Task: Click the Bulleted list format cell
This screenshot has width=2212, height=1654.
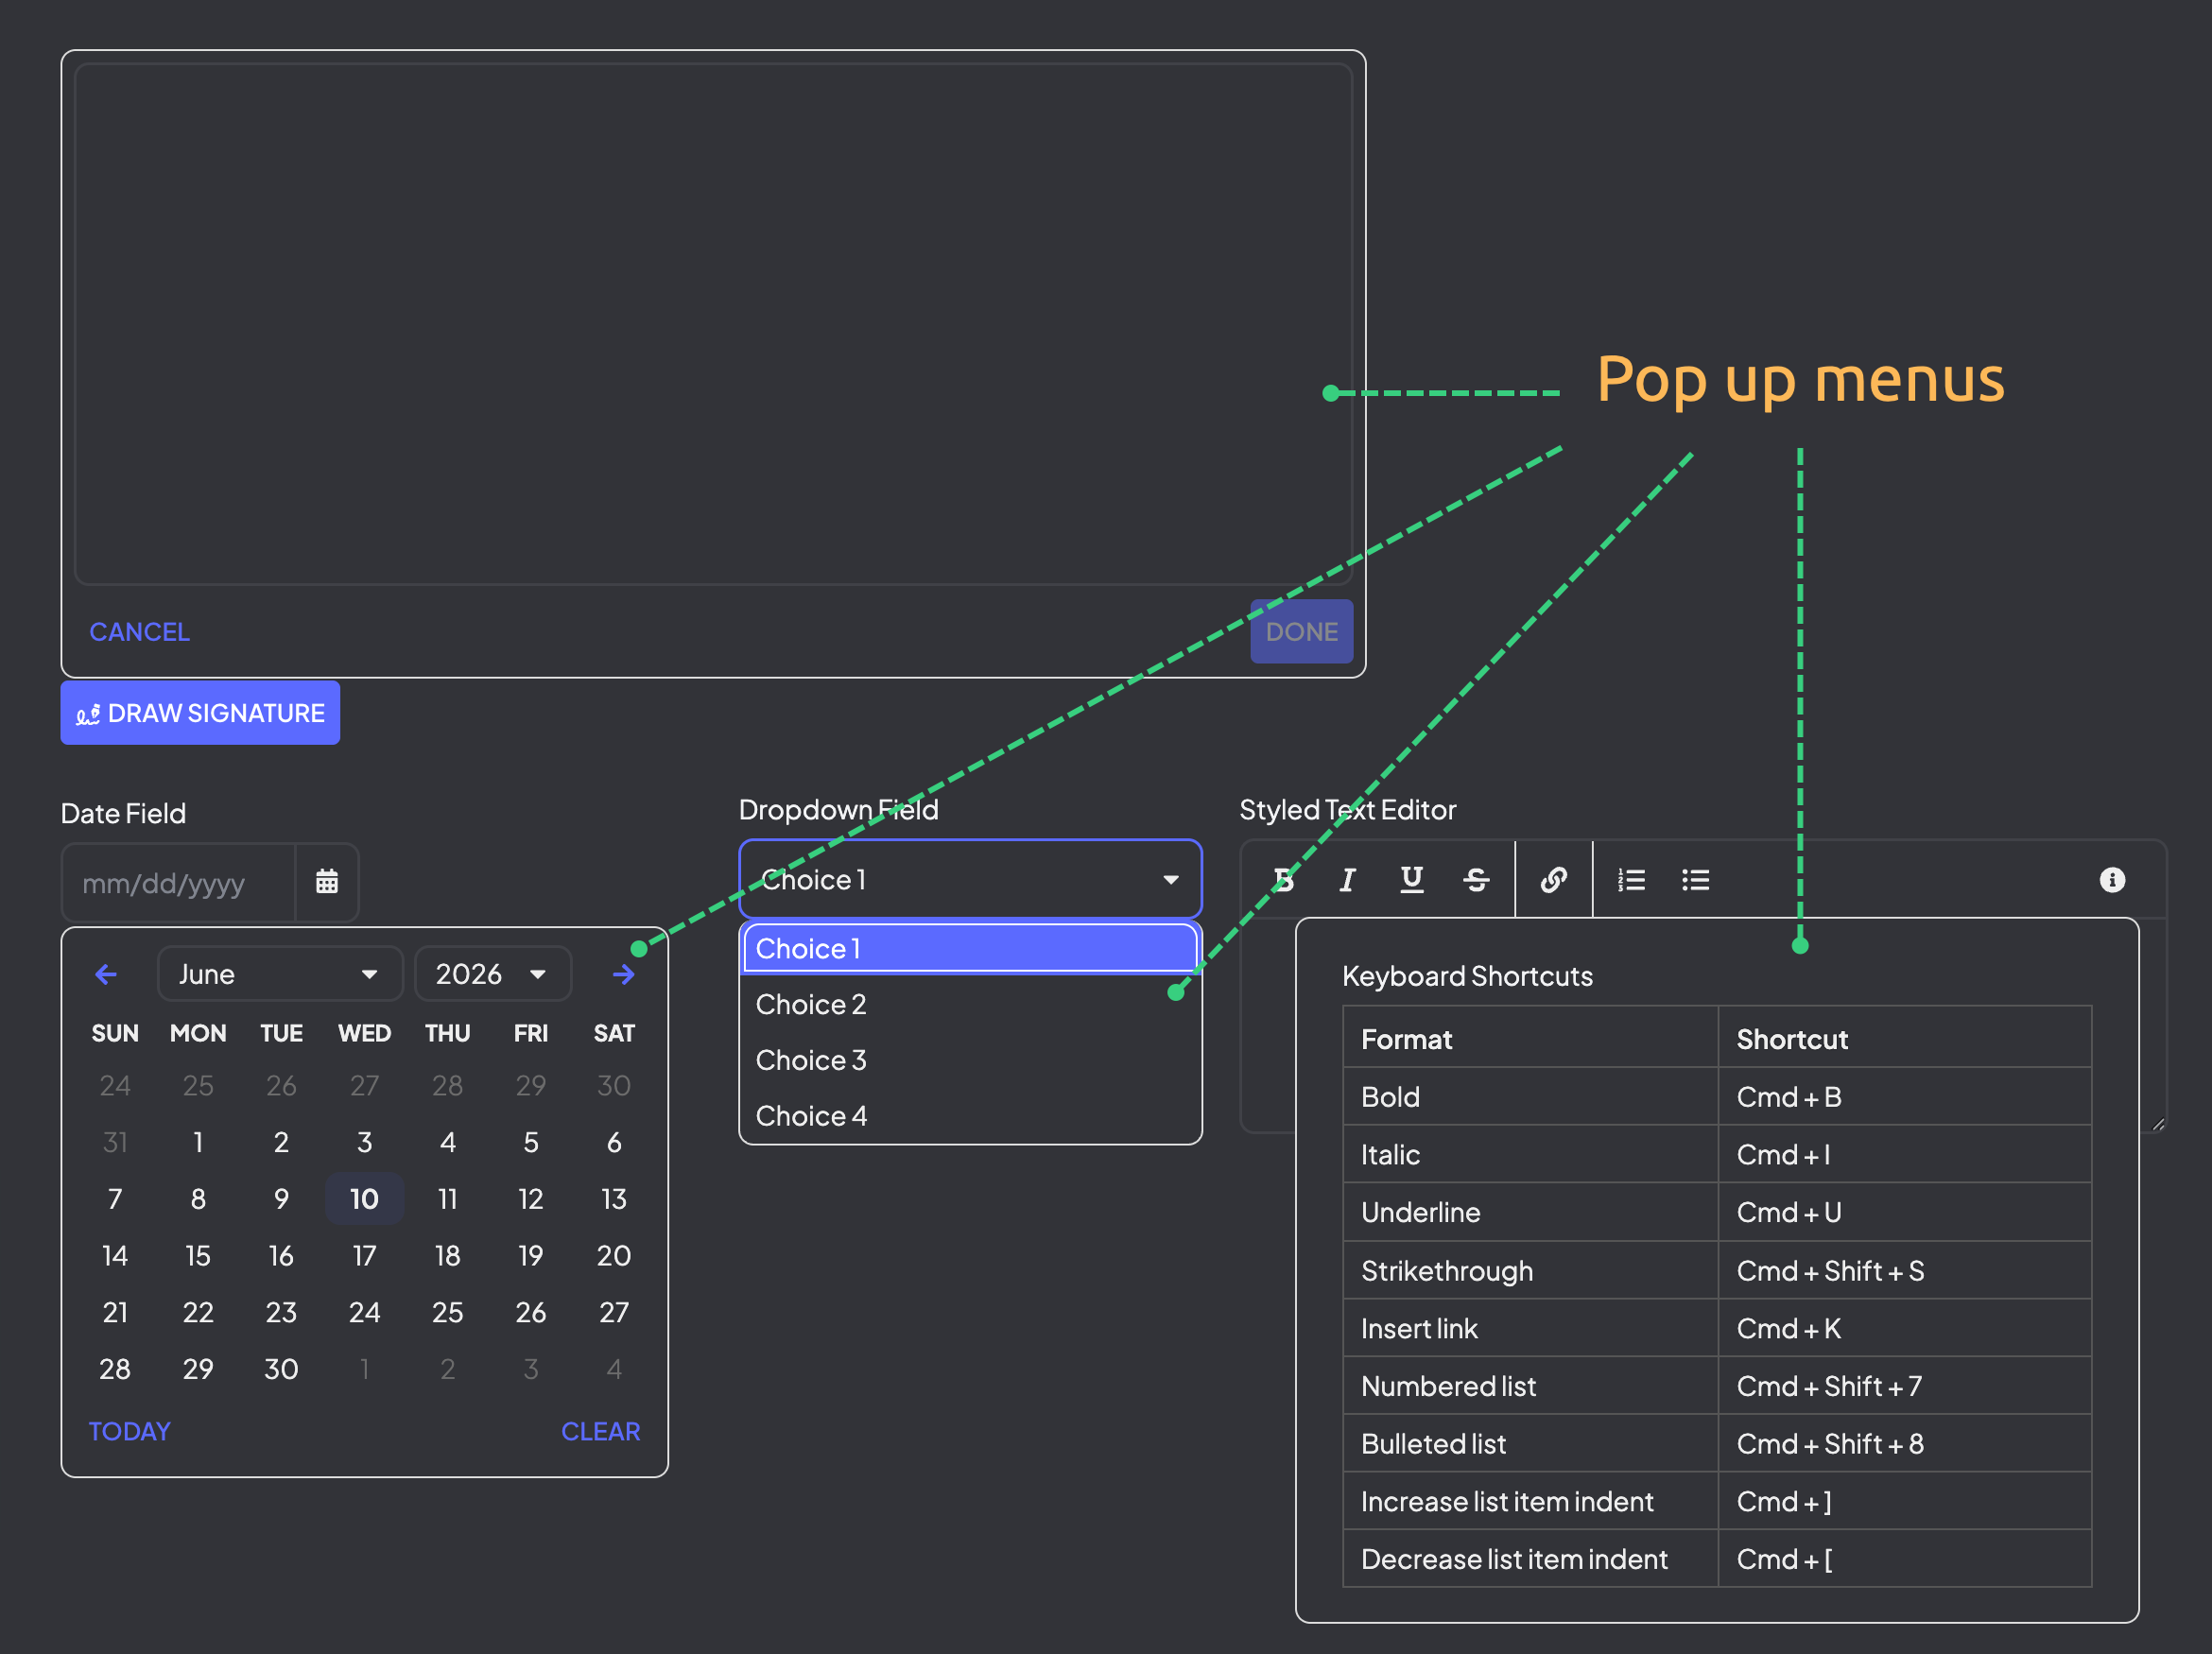Action: pos(1530,1444)
